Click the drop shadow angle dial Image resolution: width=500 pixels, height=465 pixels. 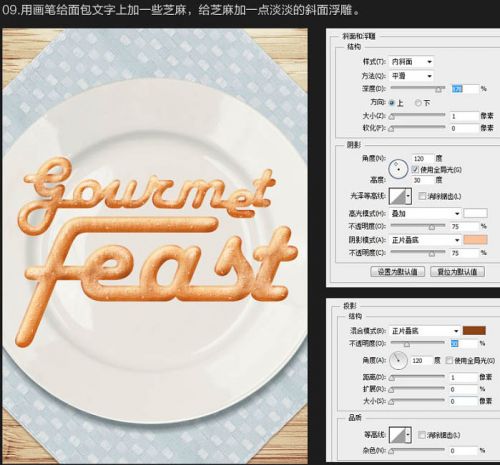(x=398, y=360)
